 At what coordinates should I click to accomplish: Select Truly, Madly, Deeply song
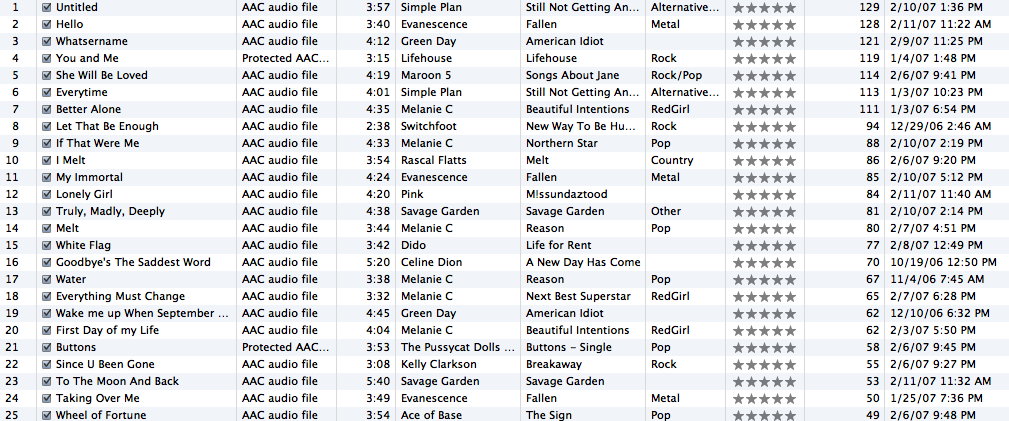click(x=110, y=211)
